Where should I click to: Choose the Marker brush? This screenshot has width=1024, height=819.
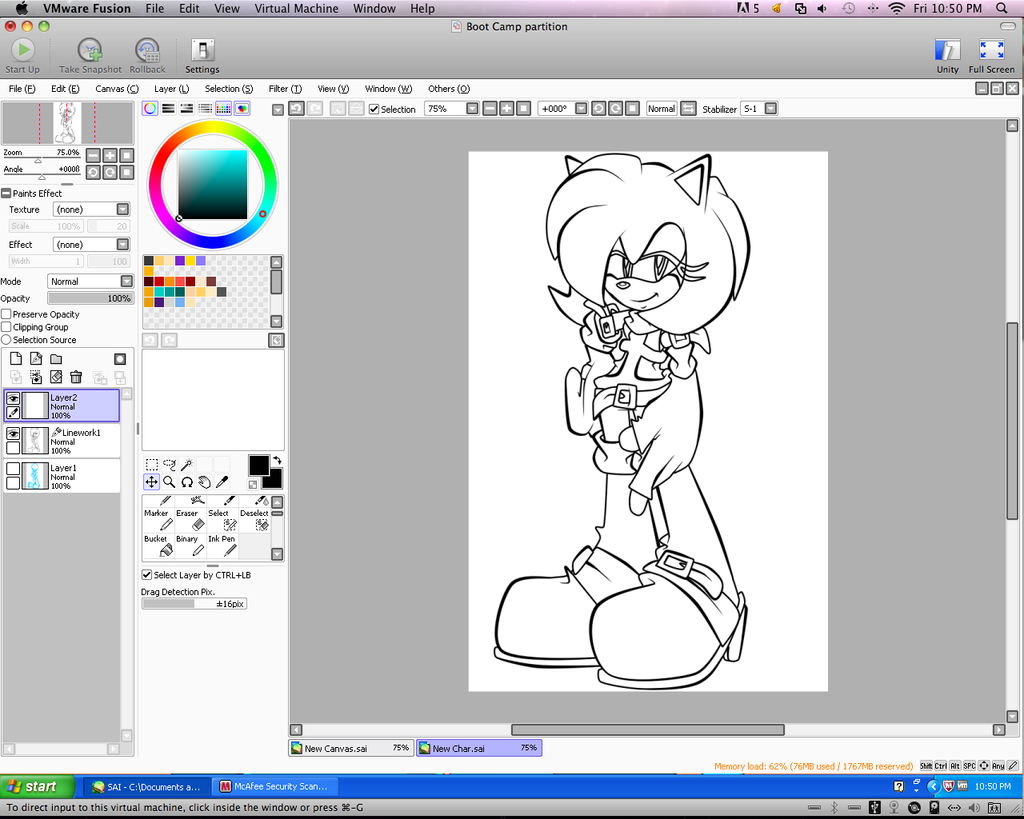coord(158,520)
